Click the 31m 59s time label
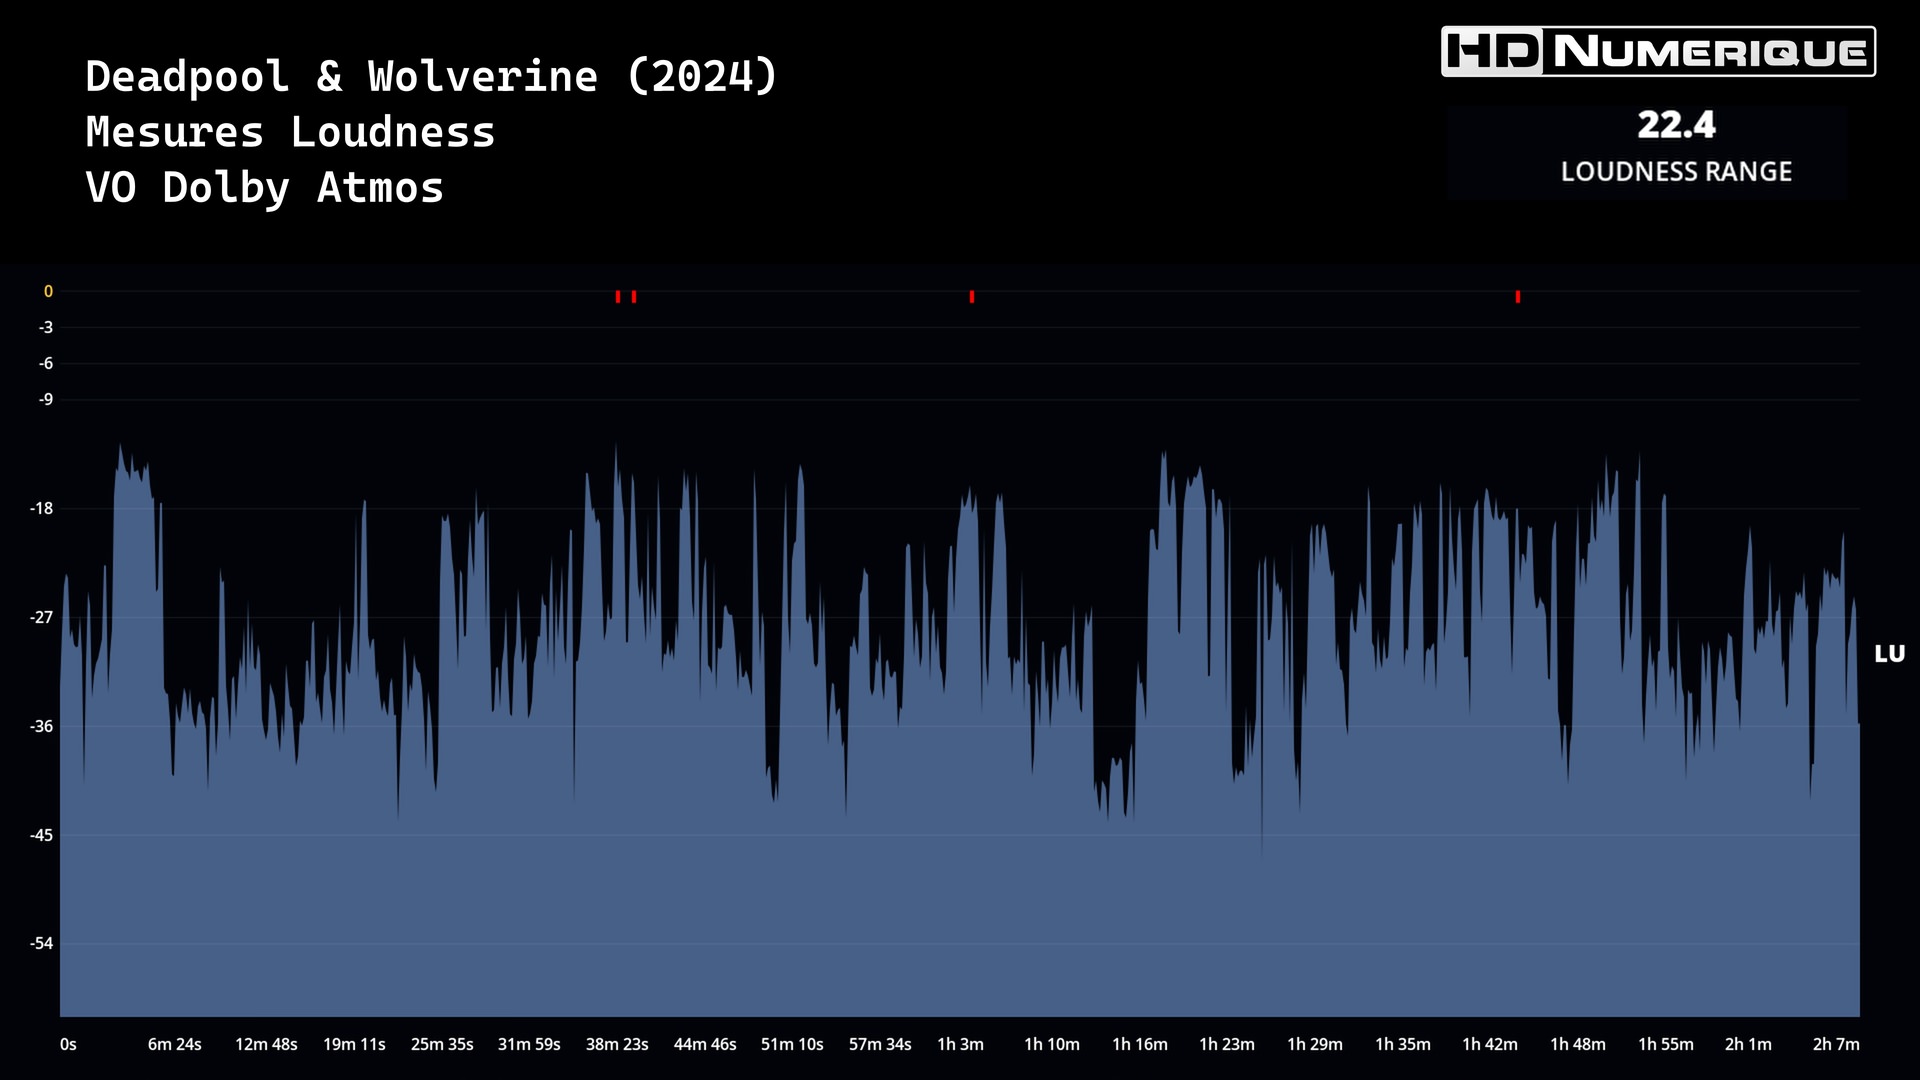 pos(529,1044)
